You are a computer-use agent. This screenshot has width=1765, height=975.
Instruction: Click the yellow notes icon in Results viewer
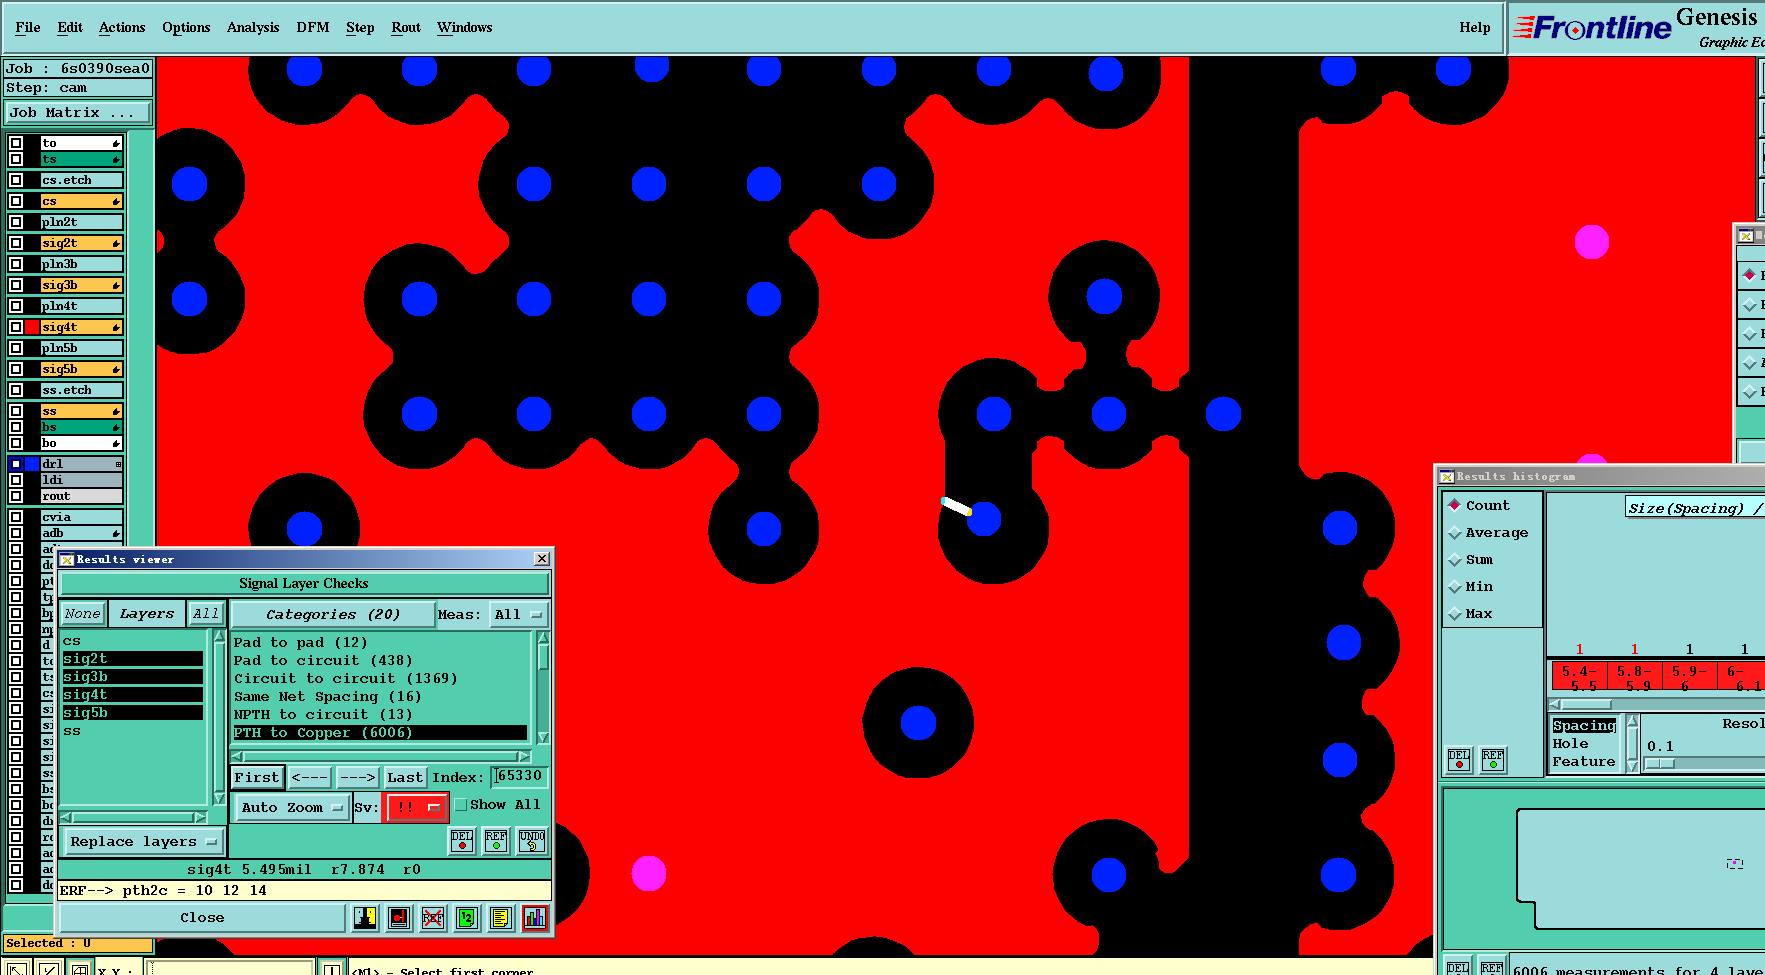tap(501, 917)
